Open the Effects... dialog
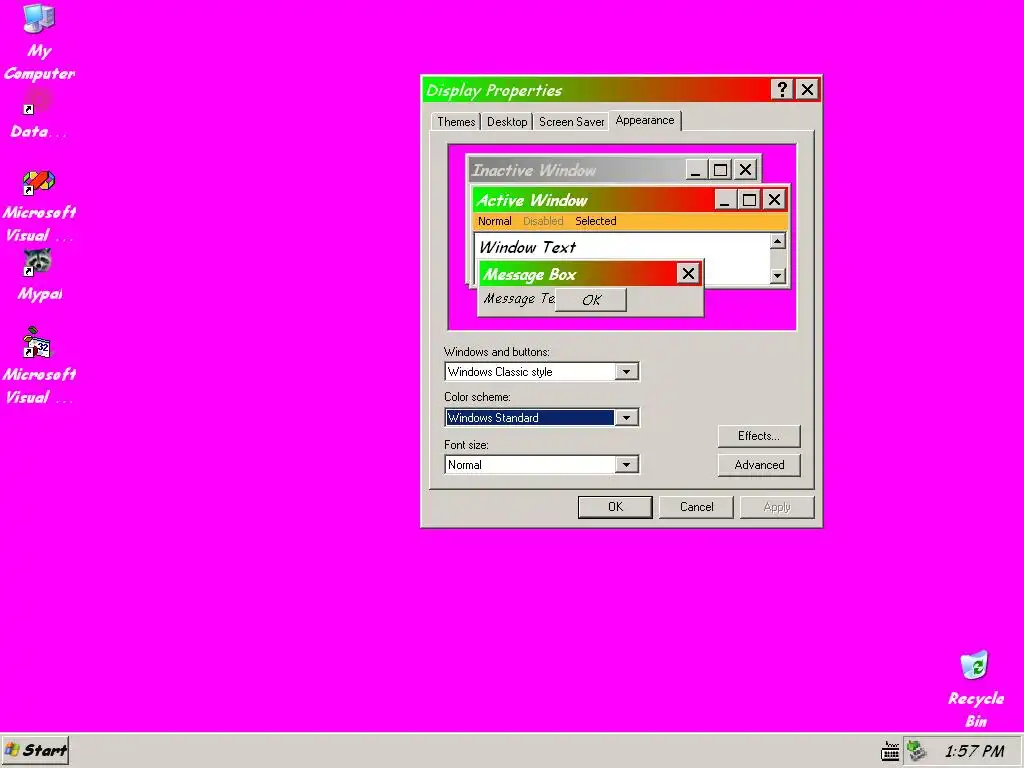This screenshot has height=768, width=1024. (x=759, y=436)
